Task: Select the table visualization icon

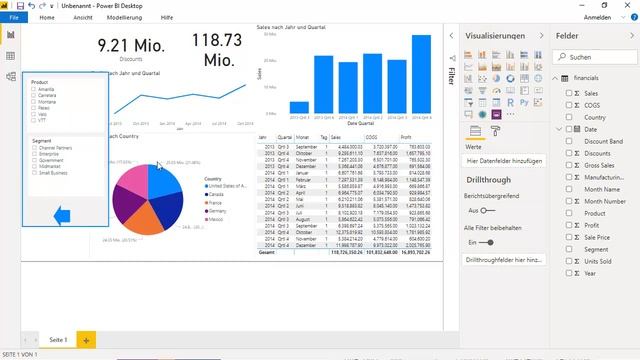Action: (482, 102)
